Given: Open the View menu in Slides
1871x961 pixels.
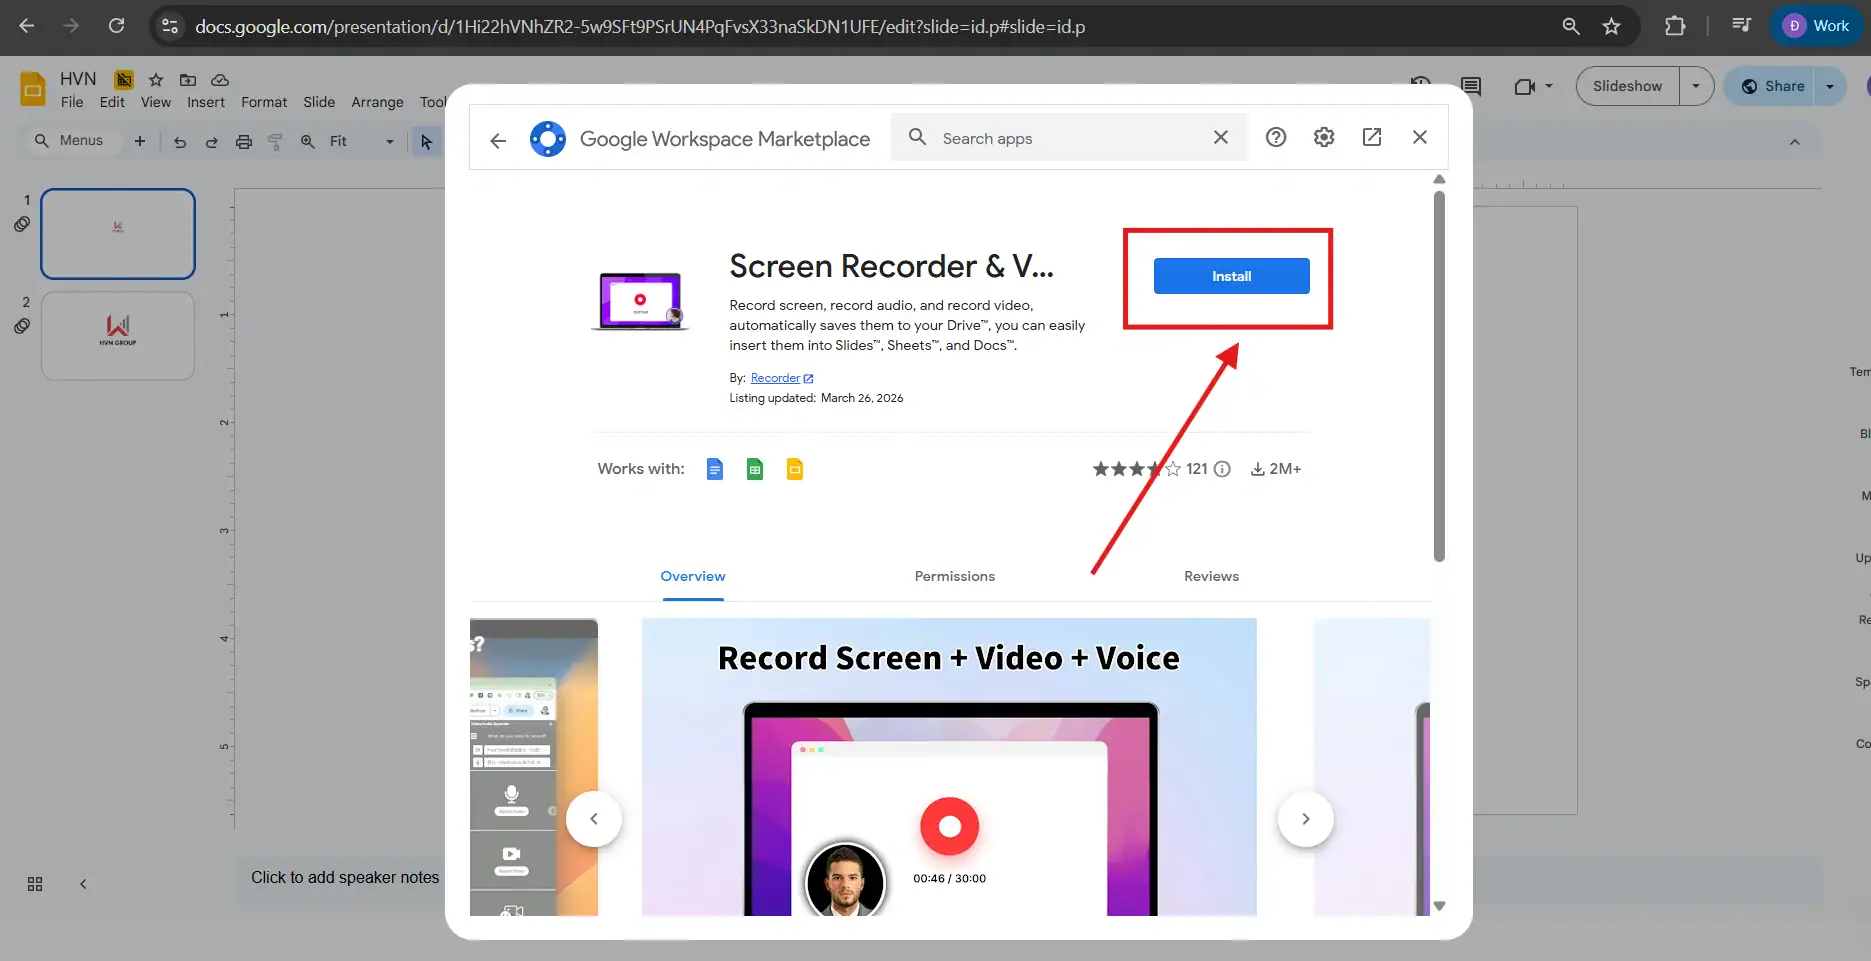Looking at the screenshot, I should (156, 102).
